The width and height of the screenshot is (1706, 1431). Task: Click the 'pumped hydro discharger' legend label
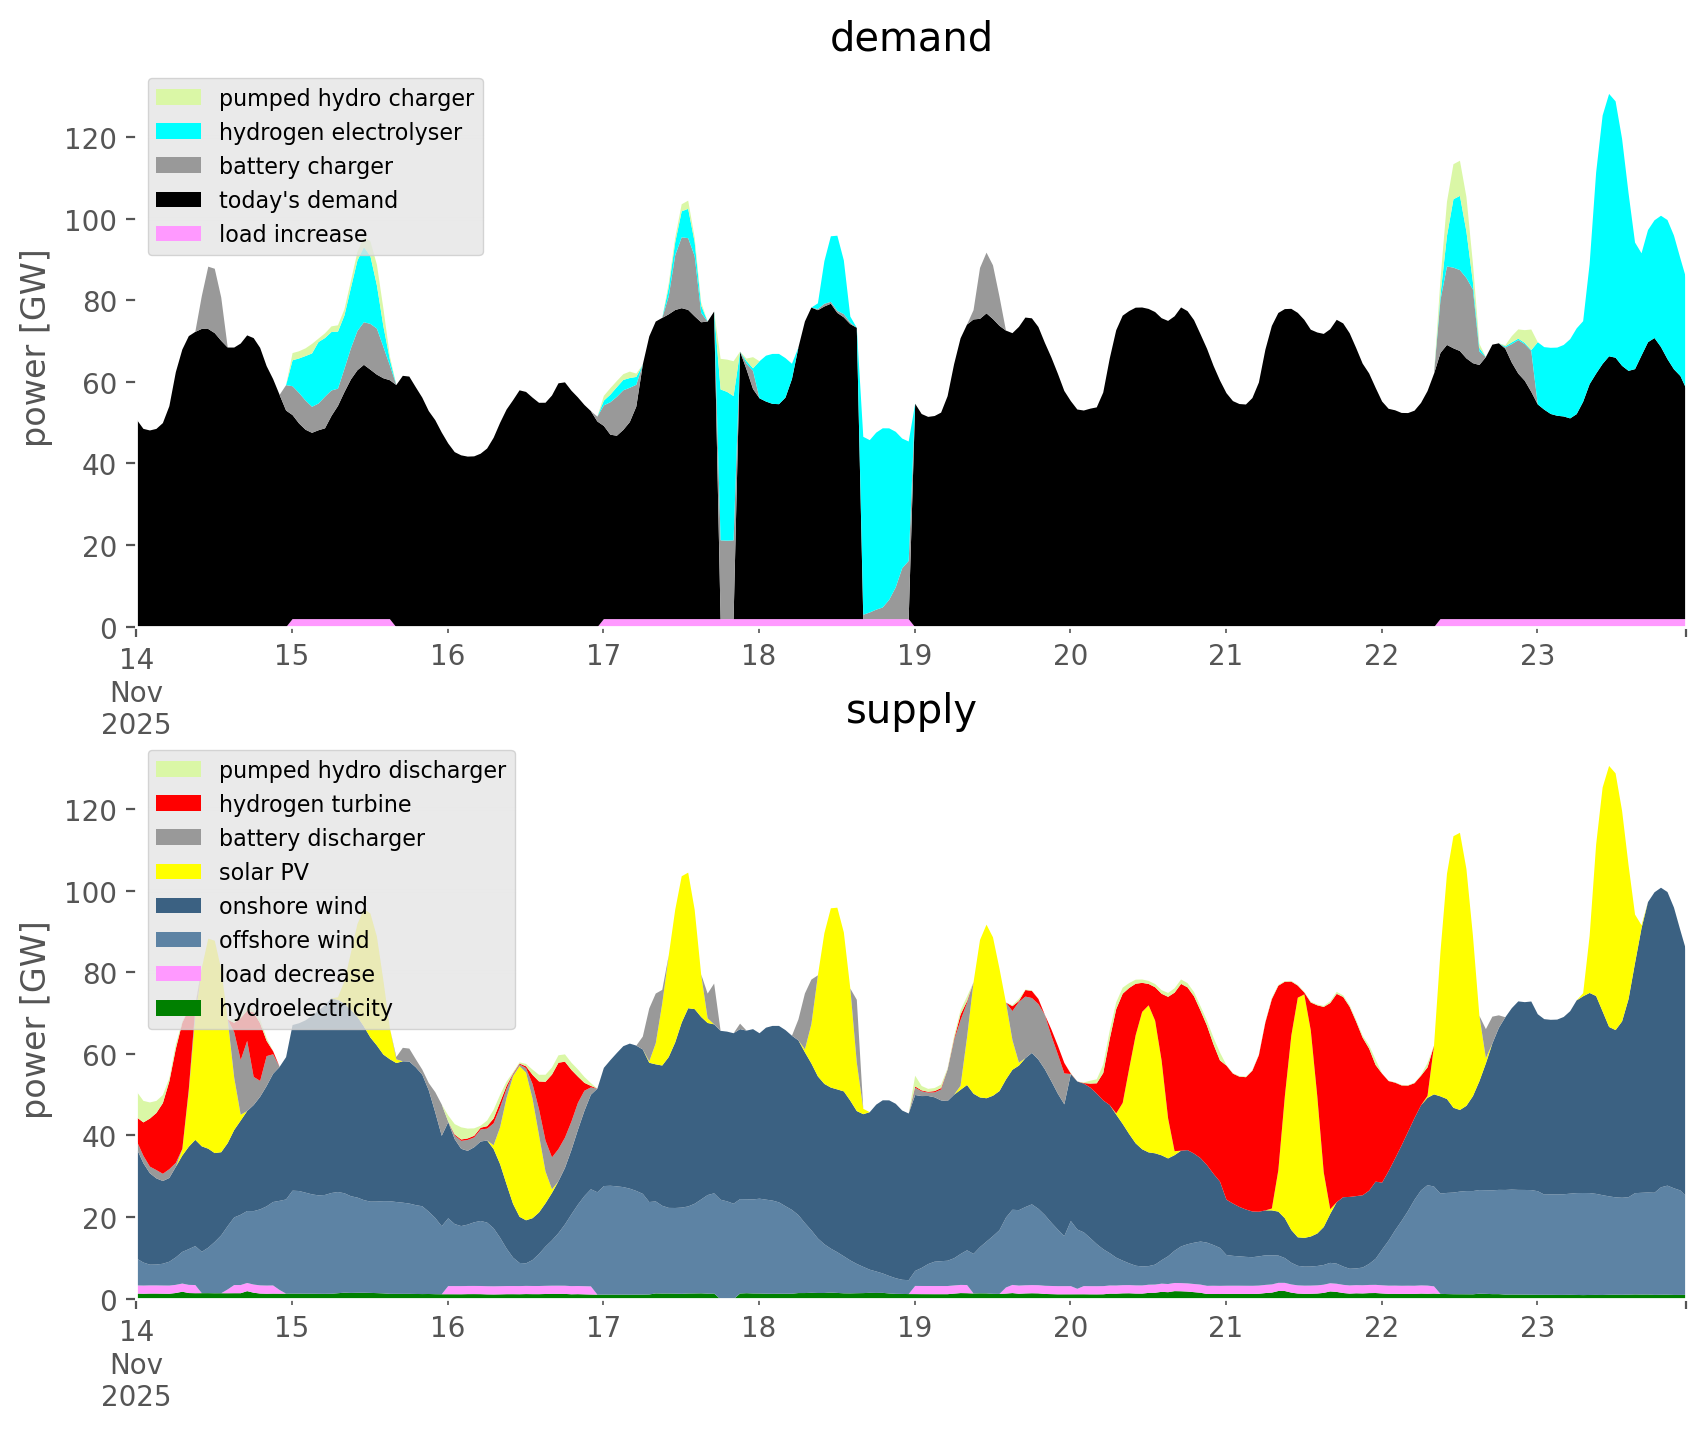[362, 770]
